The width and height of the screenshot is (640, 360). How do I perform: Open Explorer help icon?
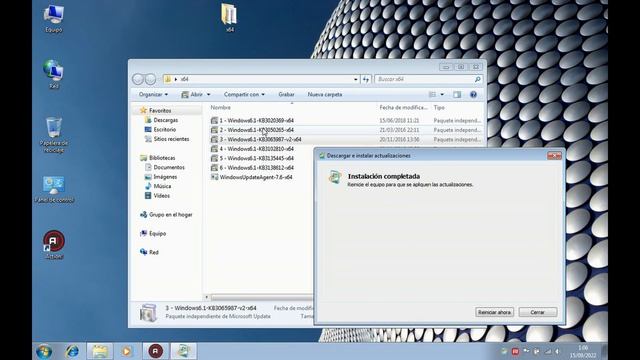click(x=473, y=95)
